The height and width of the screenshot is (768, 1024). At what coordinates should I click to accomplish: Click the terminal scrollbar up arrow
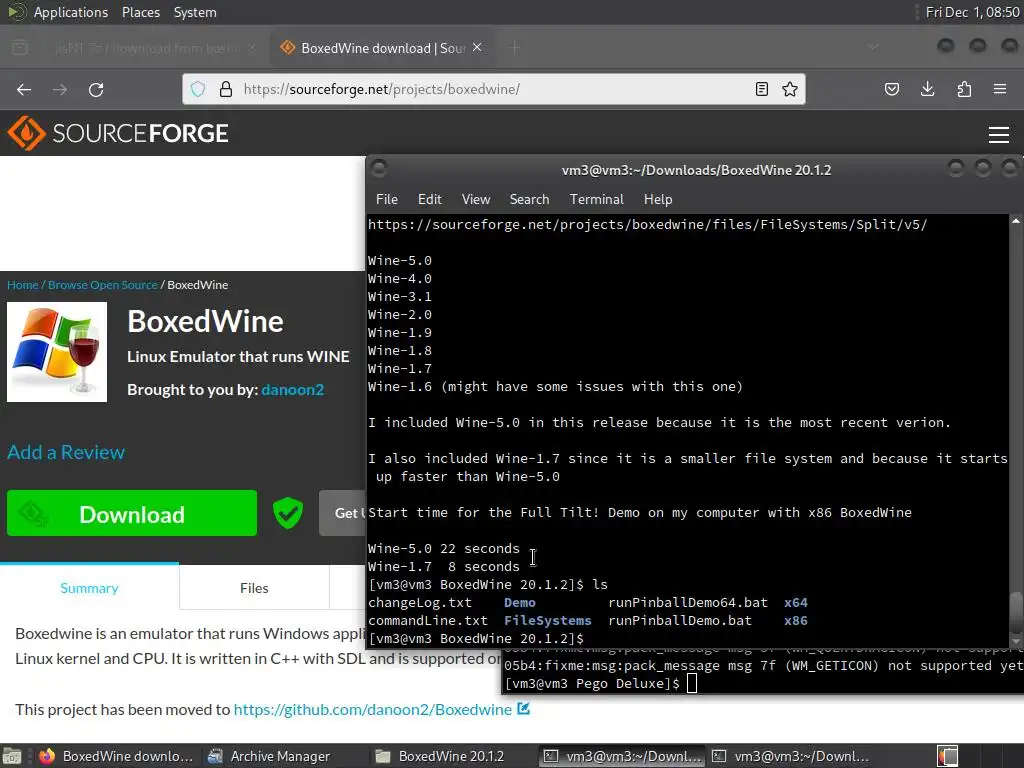(1016, 221)
